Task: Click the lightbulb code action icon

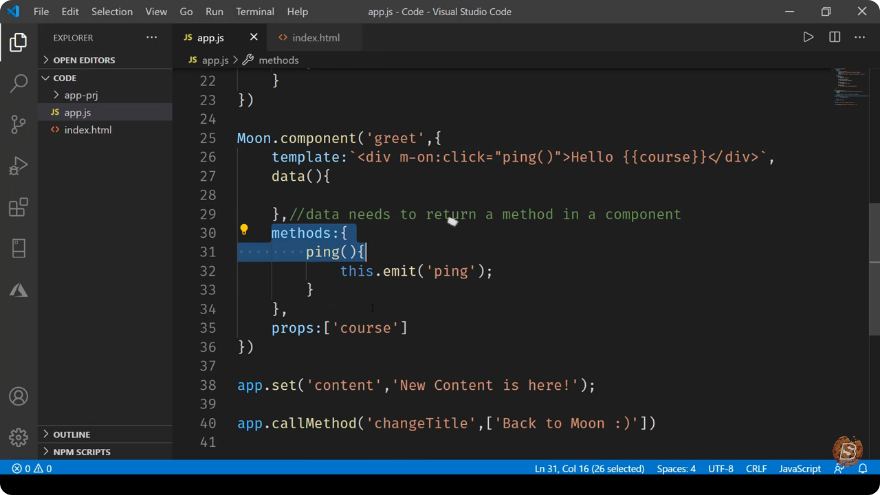Action: (x=244, y=229)
